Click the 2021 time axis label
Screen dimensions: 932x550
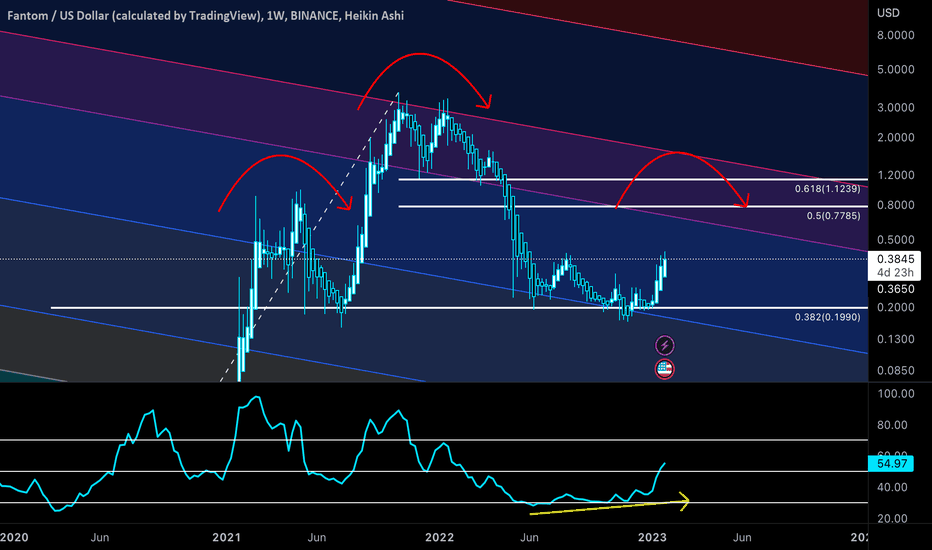tap(226, 538)
